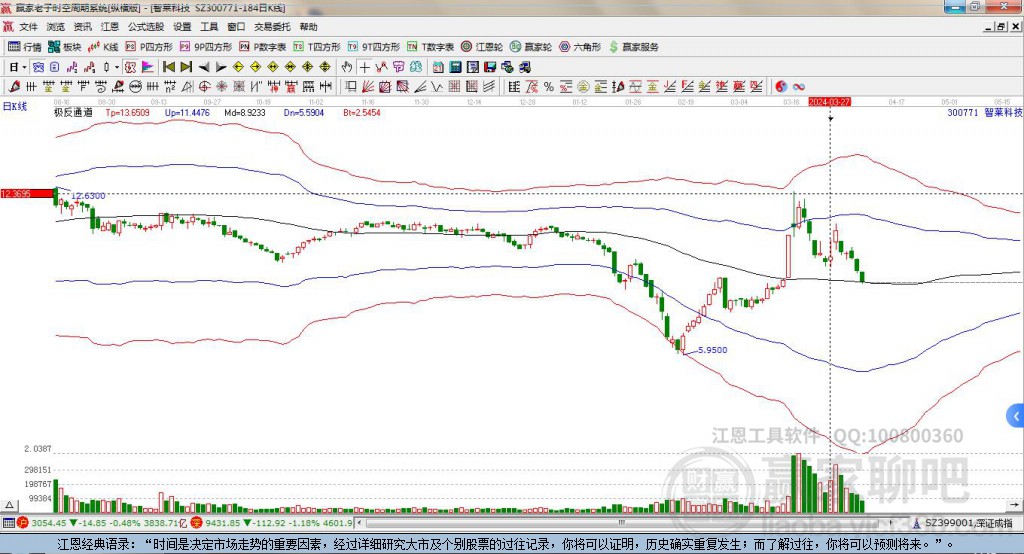Open the 窗口 menu
Screen dimensions: 1024x554
click(236, 27)
